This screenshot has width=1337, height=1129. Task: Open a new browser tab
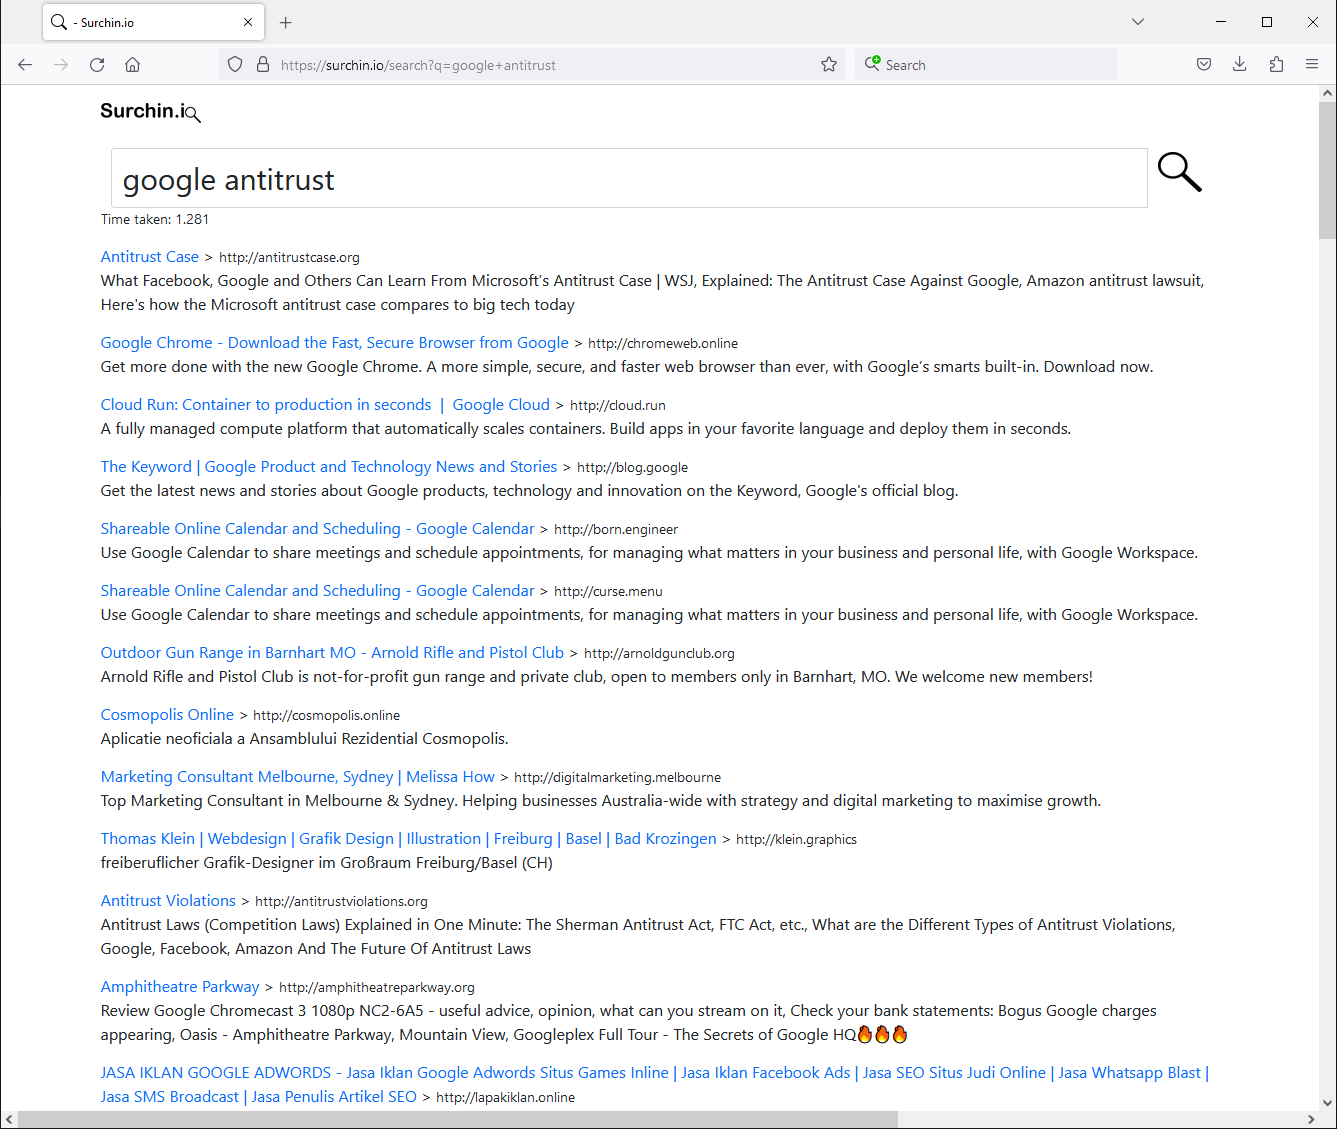[x=286, y=22]
